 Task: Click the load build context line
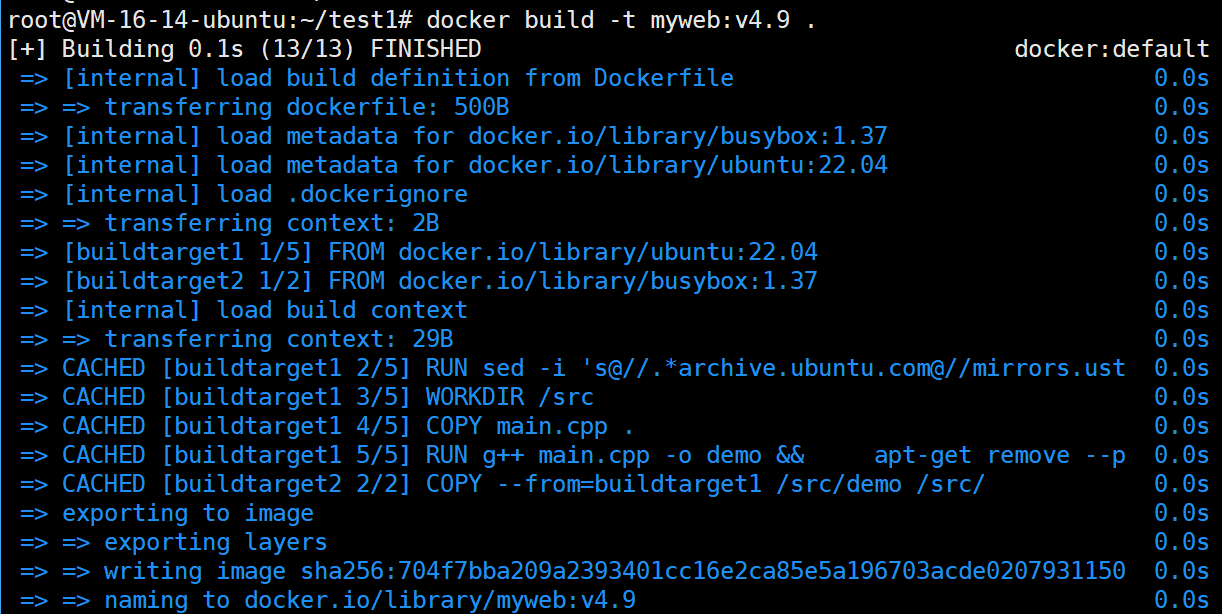(x=244, y=310)
